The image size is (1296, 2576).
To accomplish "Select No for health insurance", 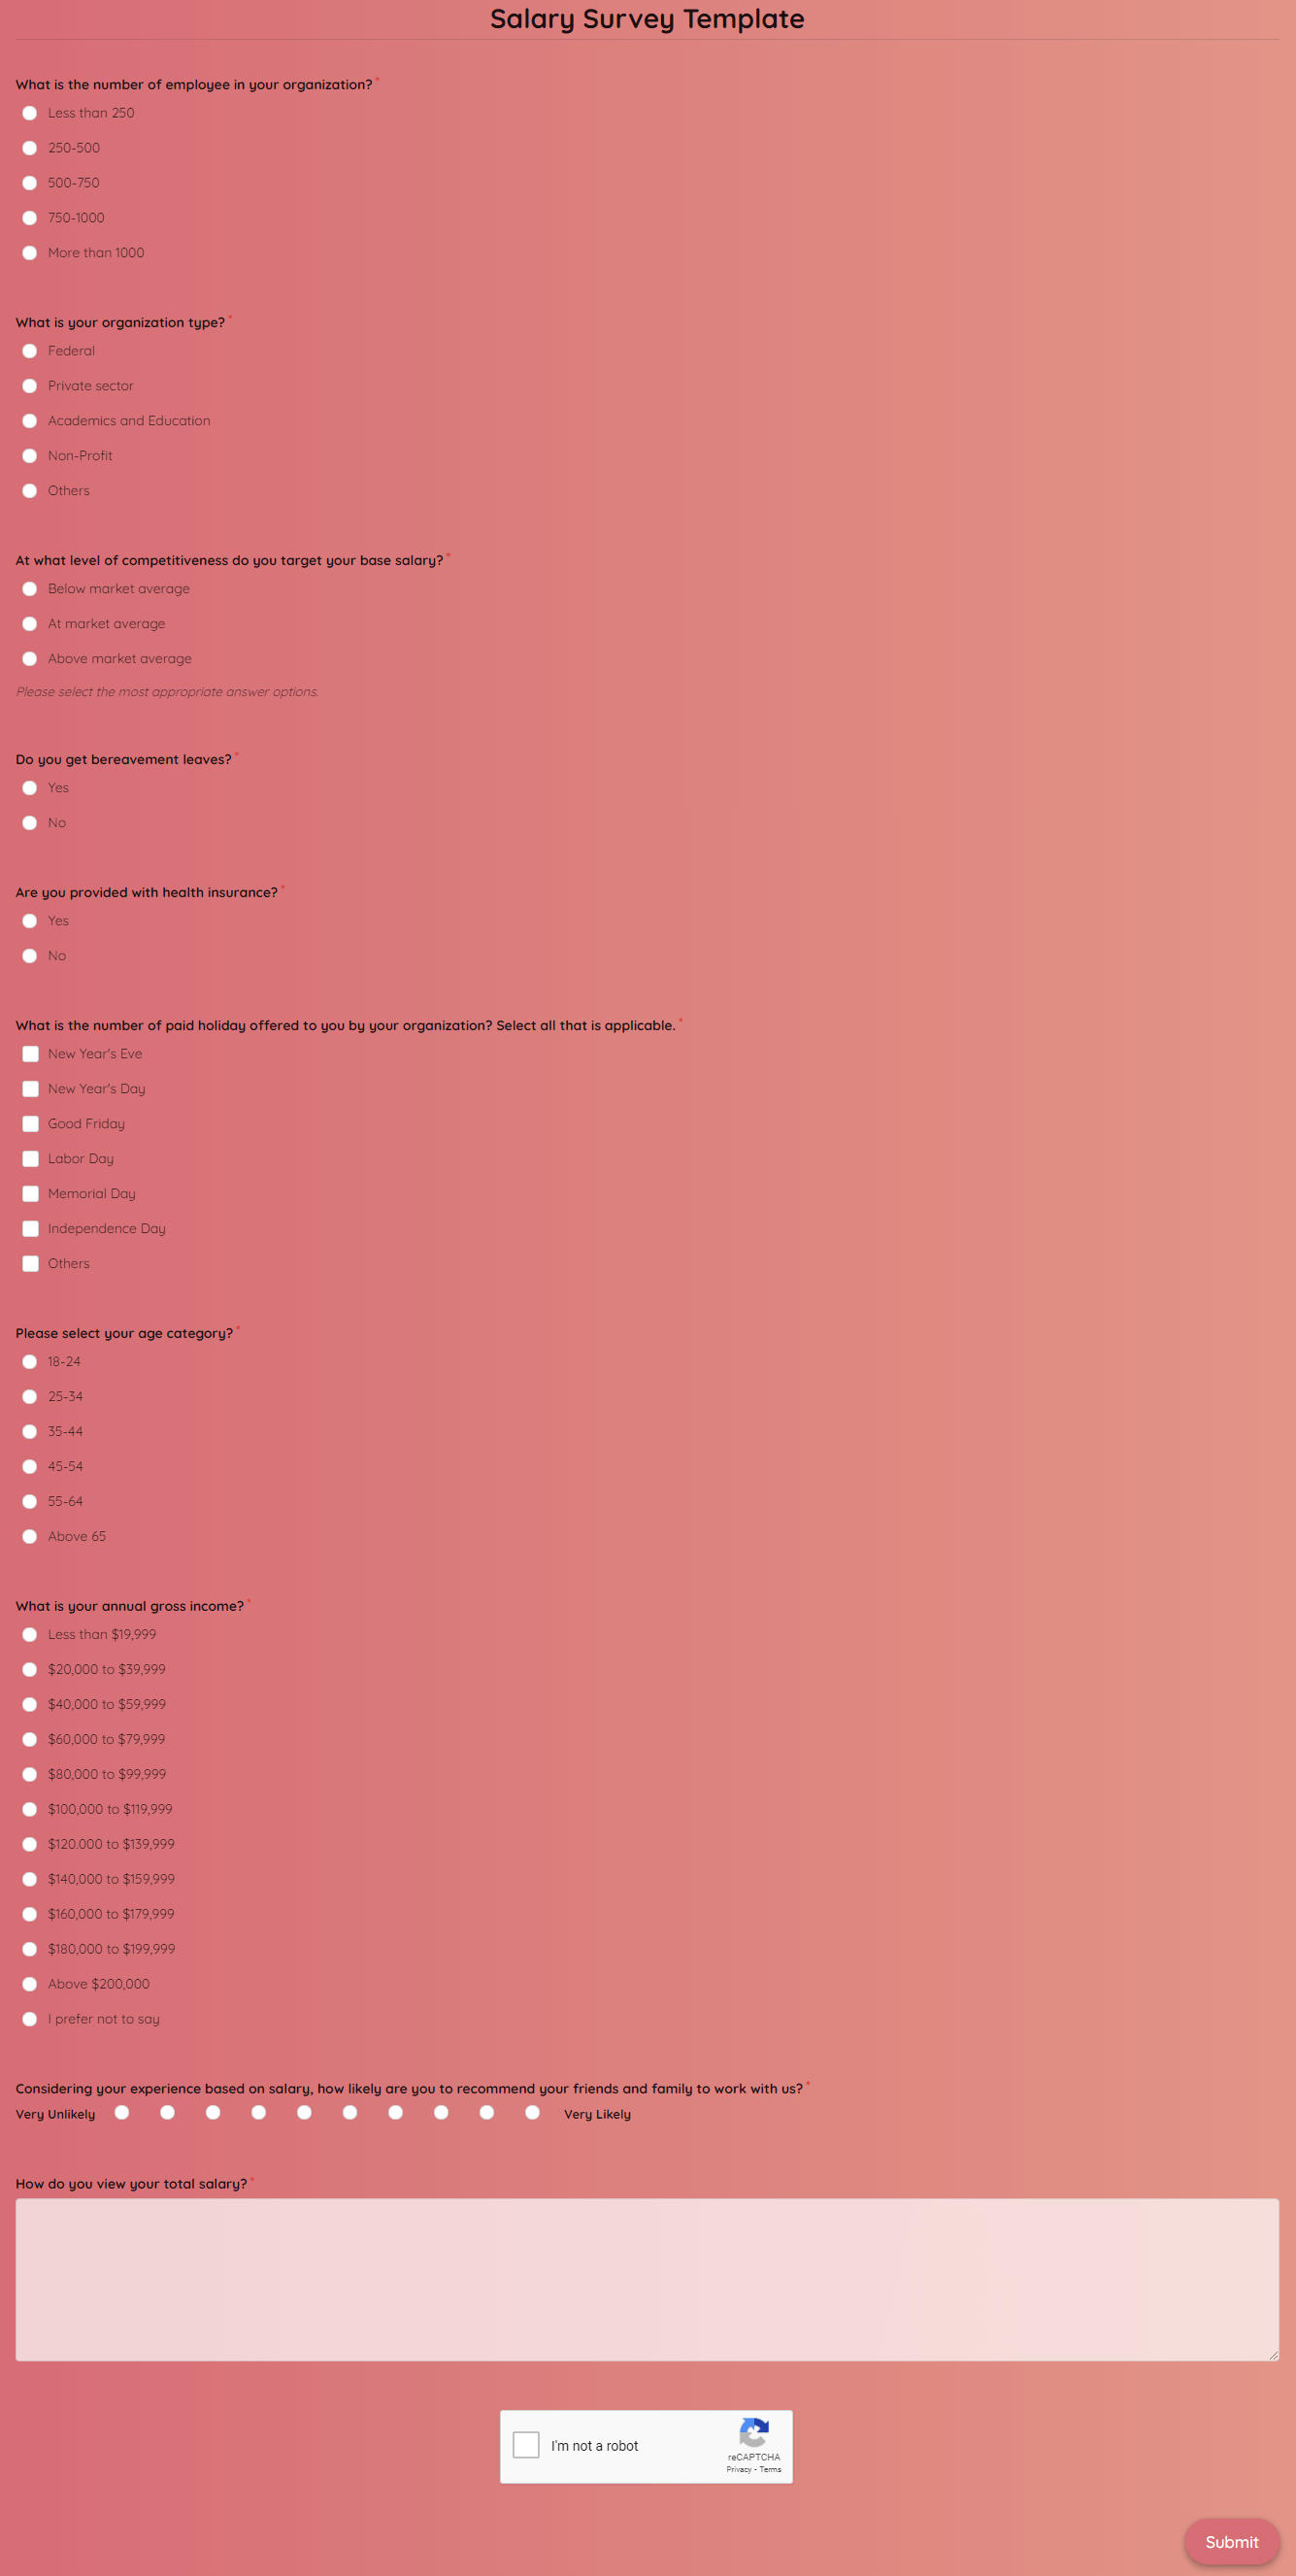I will click(x=30, y=956).
